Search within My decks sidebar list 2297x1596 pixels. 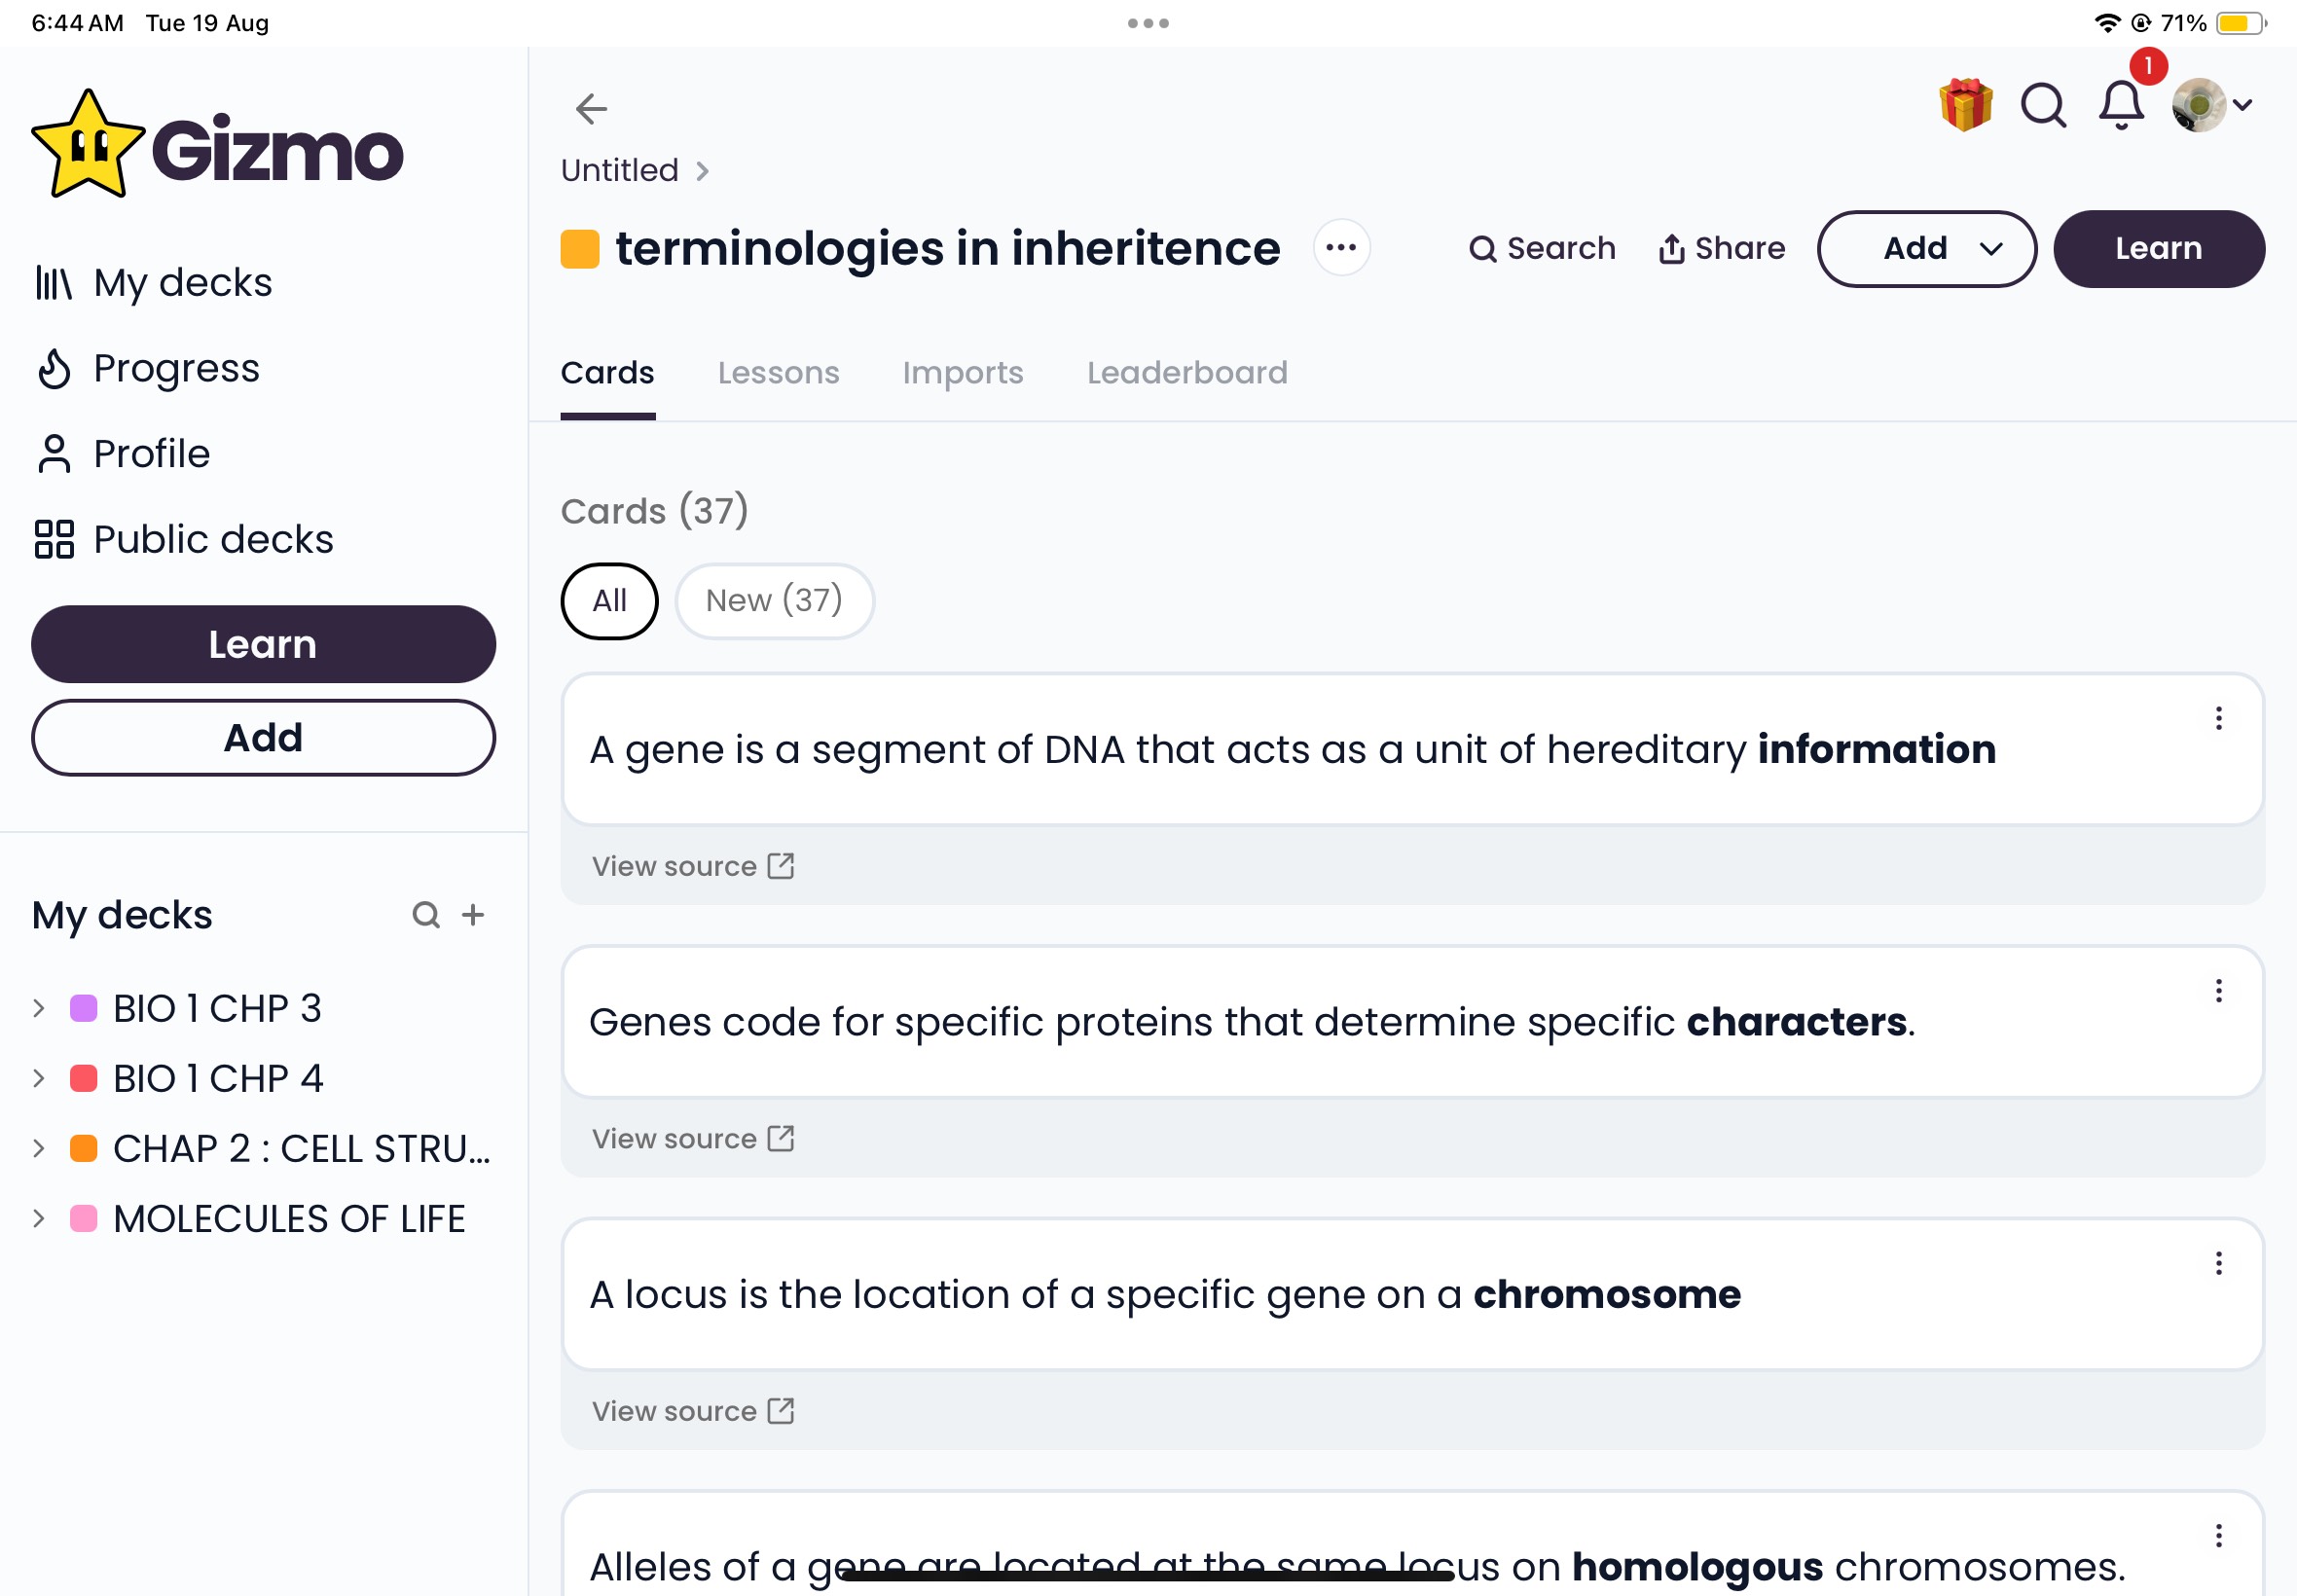pyautogui.click(x=426, y=915)
